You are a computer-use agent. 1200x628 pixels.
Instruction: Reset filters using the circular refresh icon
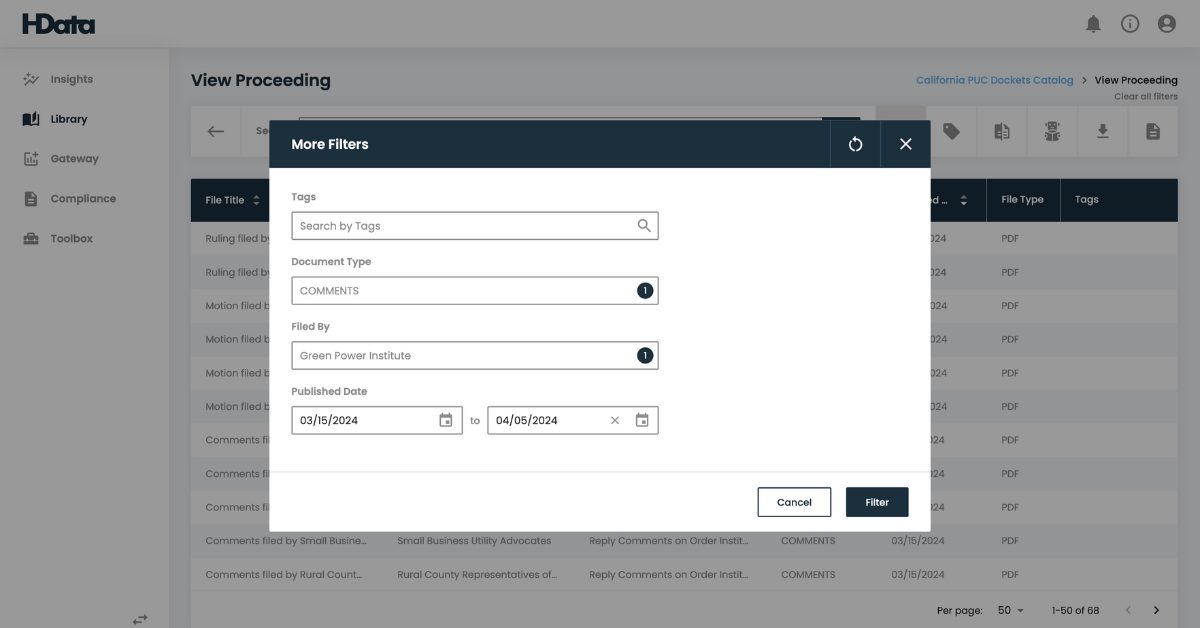click(x=856, y=144)
